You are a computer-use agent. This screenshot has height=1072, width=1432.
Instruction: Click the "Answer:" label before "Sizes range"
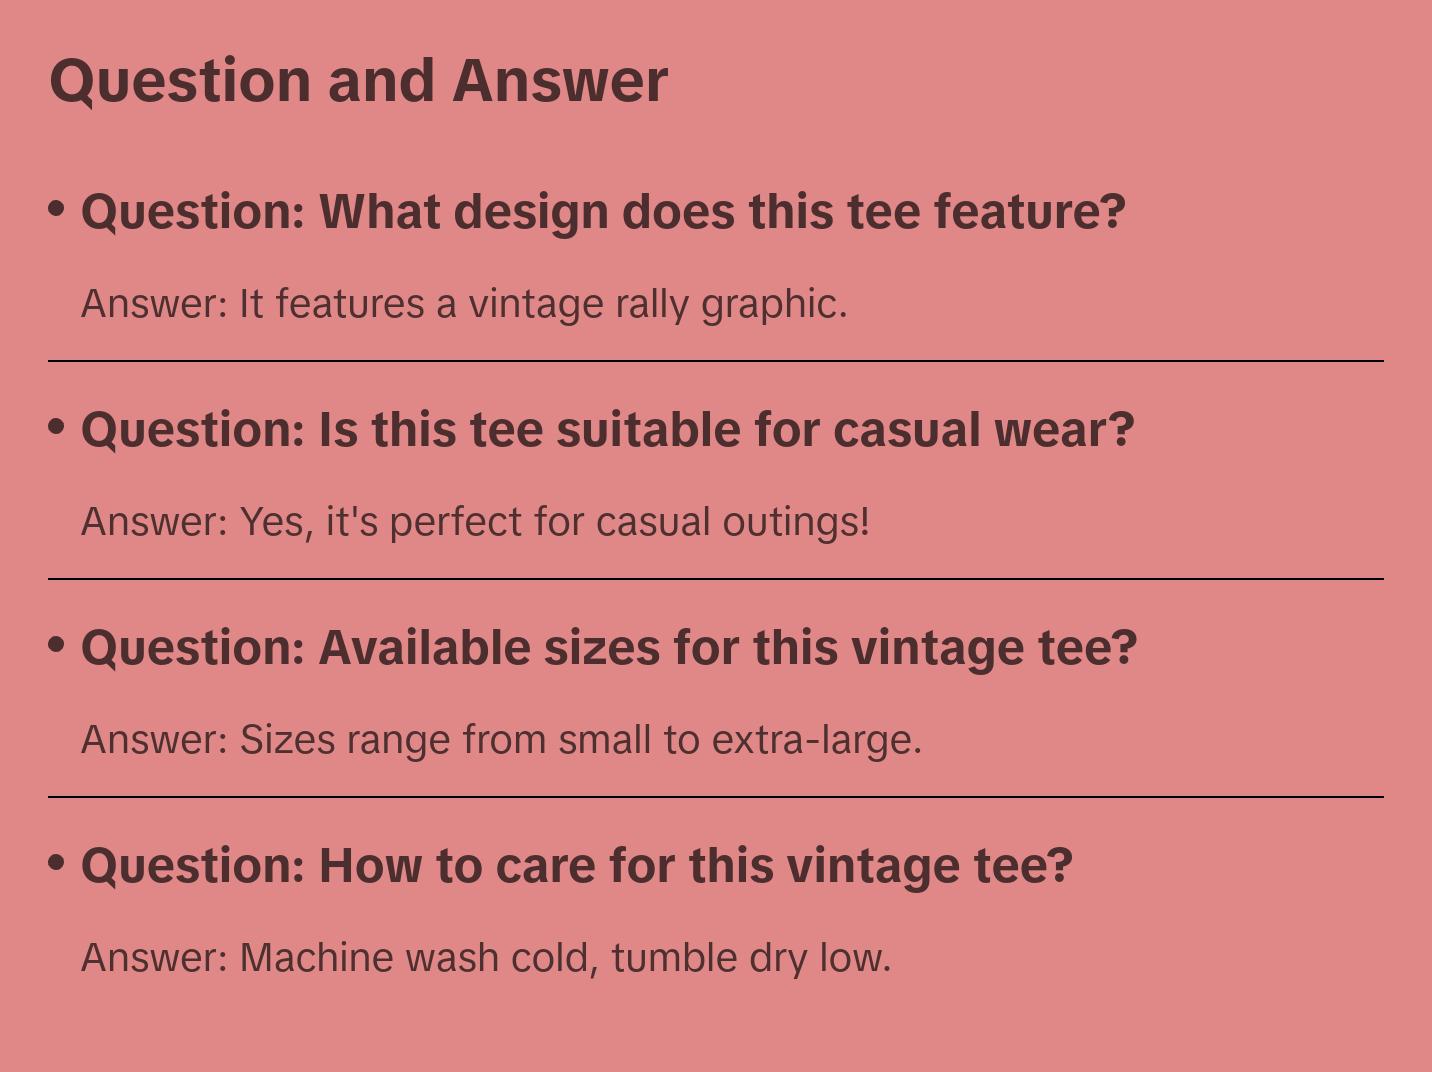click(155, 740)
